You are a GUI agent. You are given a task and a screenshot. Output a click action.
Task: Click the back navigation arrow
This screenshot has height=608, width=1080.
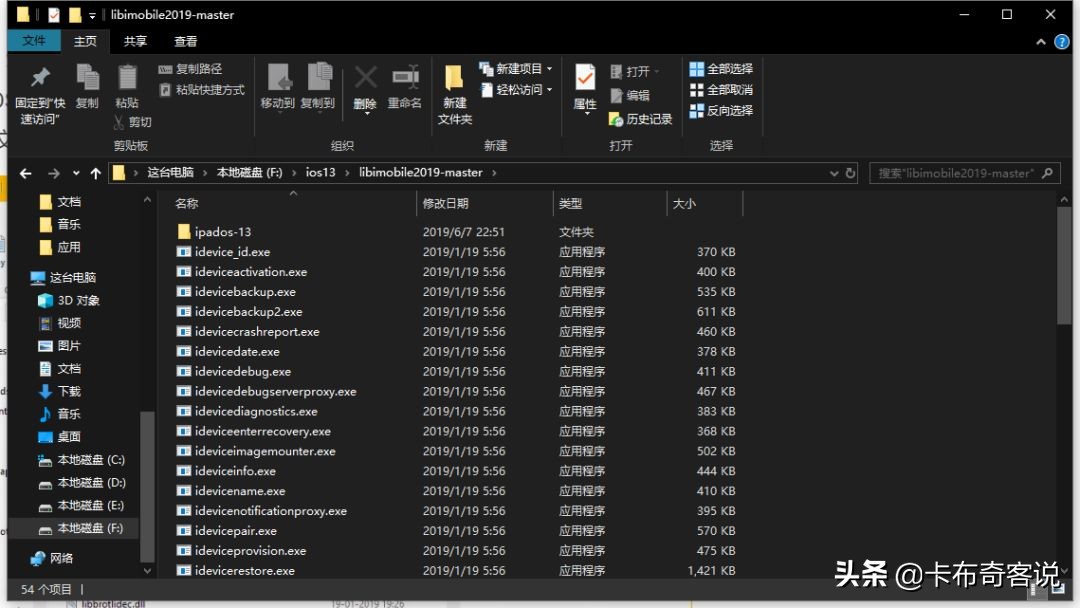(x=25, y=172)
